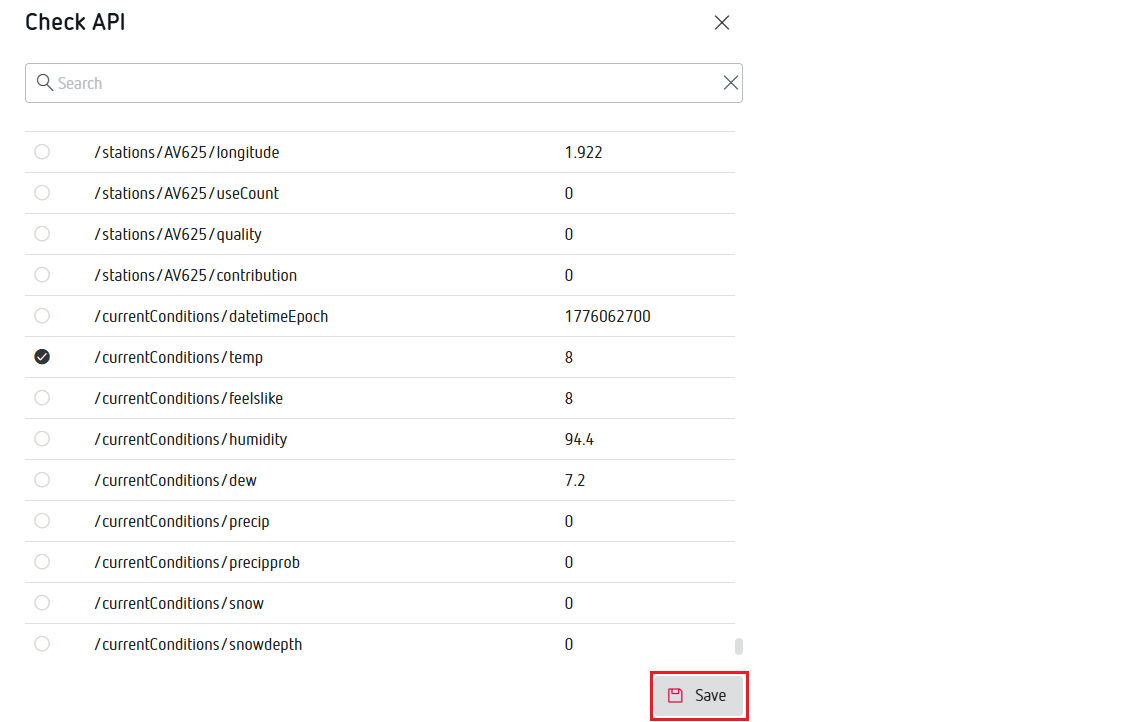This screenshot has height=722, width=1142.
Task: Choose the currentConditions/precipprob radio button
Action: point(42,562)
